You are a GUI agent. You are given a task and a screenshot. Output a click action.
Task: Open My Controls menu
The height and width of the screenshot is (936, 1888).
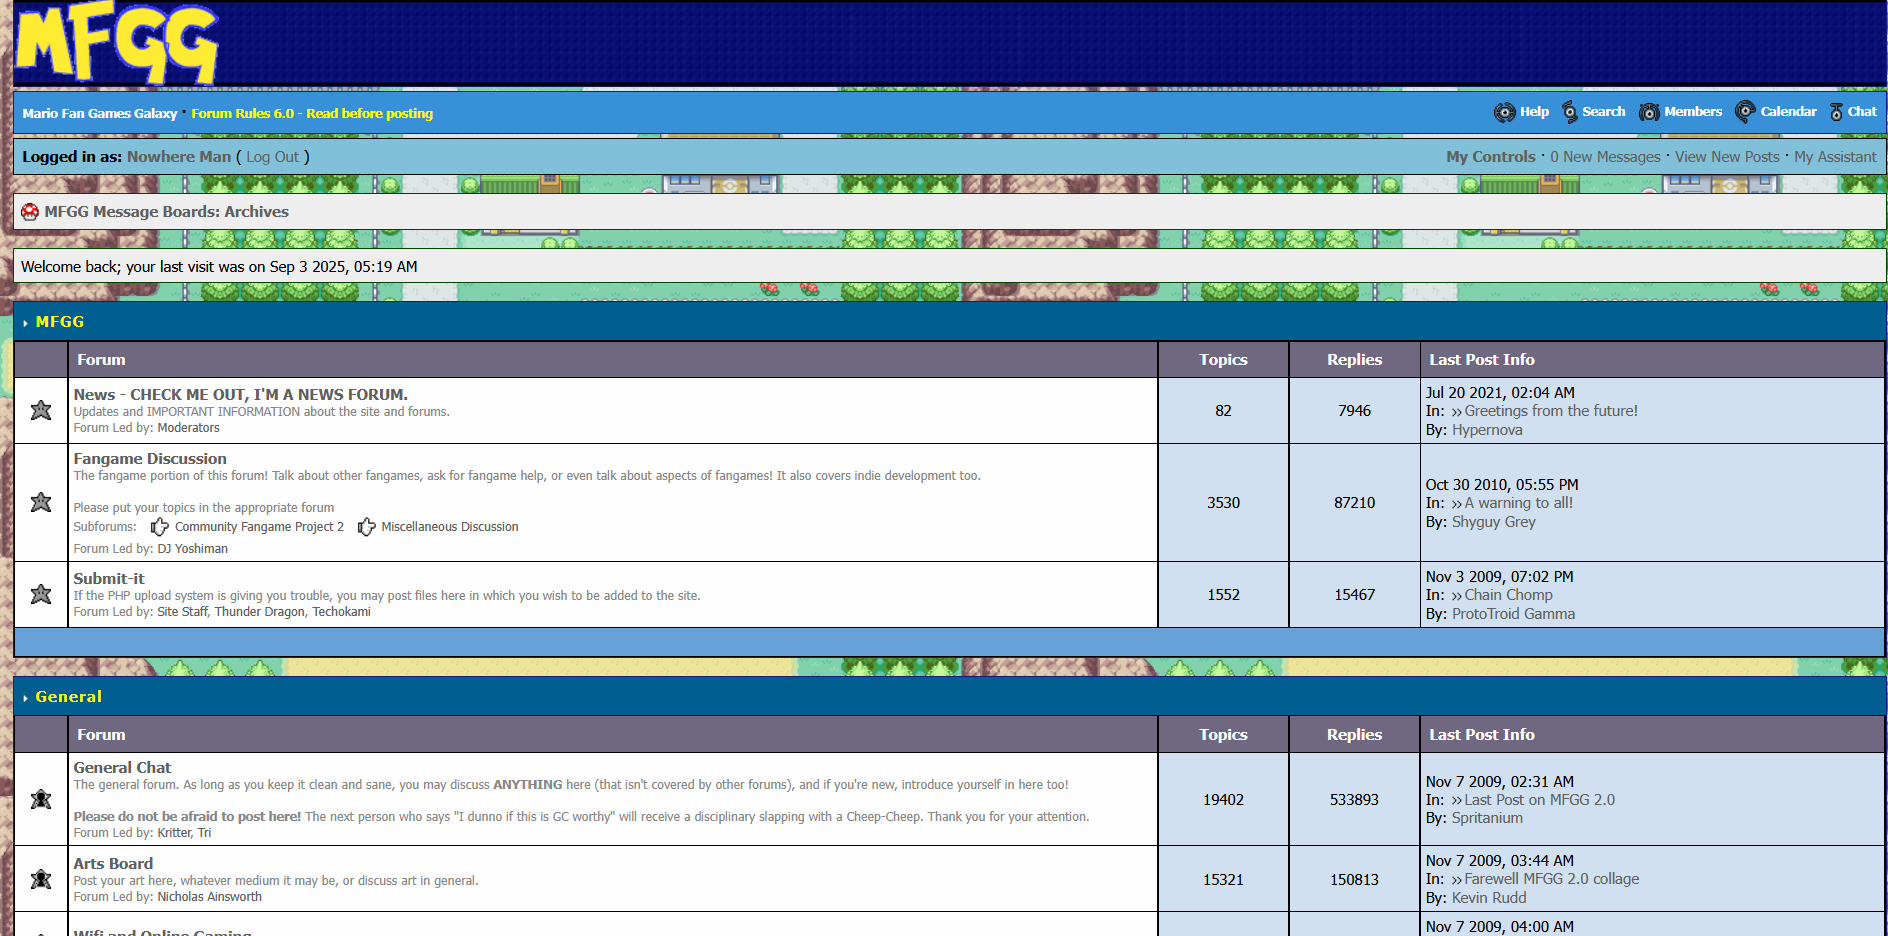tap(1490, 157)
